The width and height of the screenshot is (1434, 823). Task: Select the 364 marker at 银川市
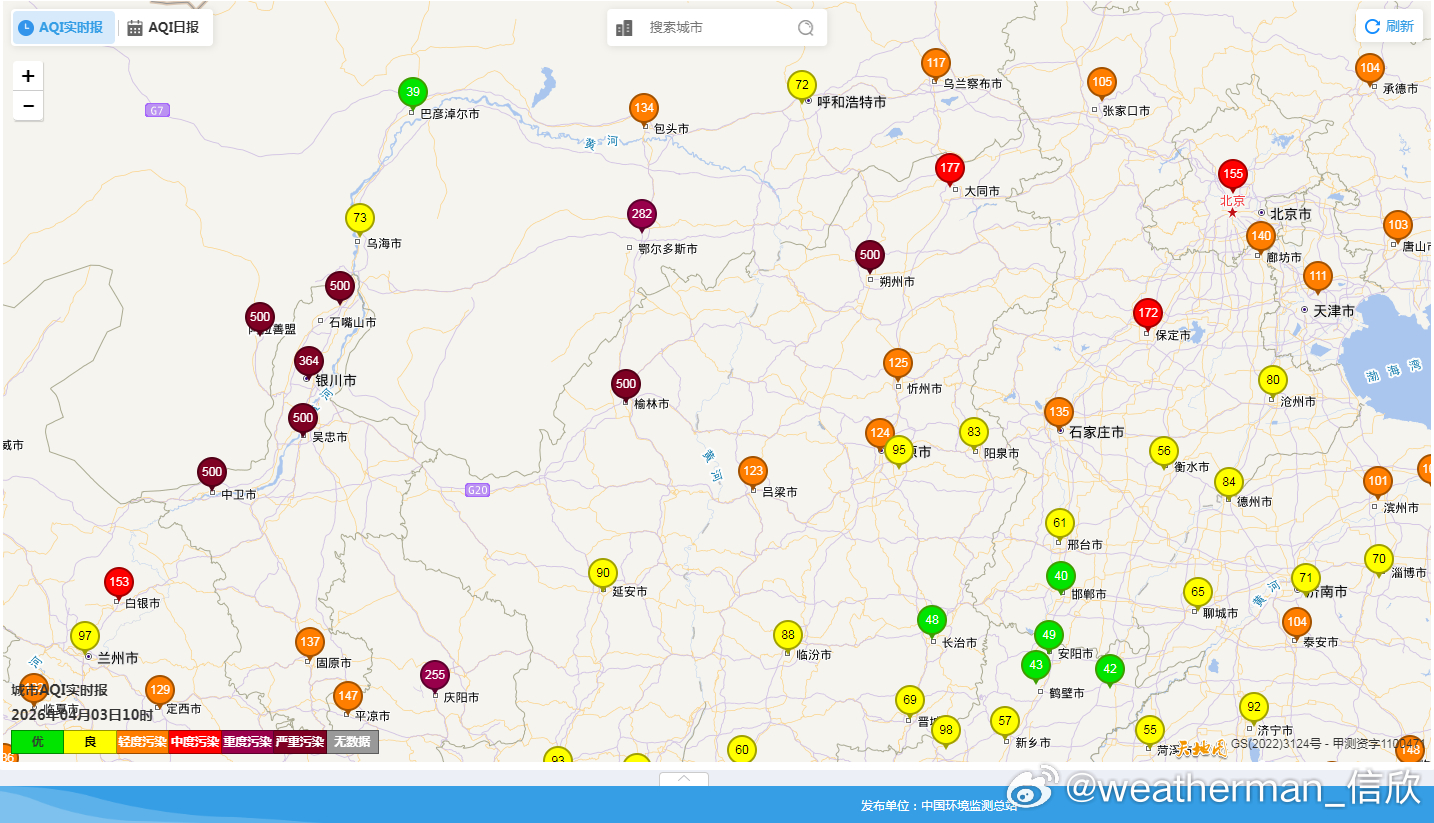tap(309, 361)
